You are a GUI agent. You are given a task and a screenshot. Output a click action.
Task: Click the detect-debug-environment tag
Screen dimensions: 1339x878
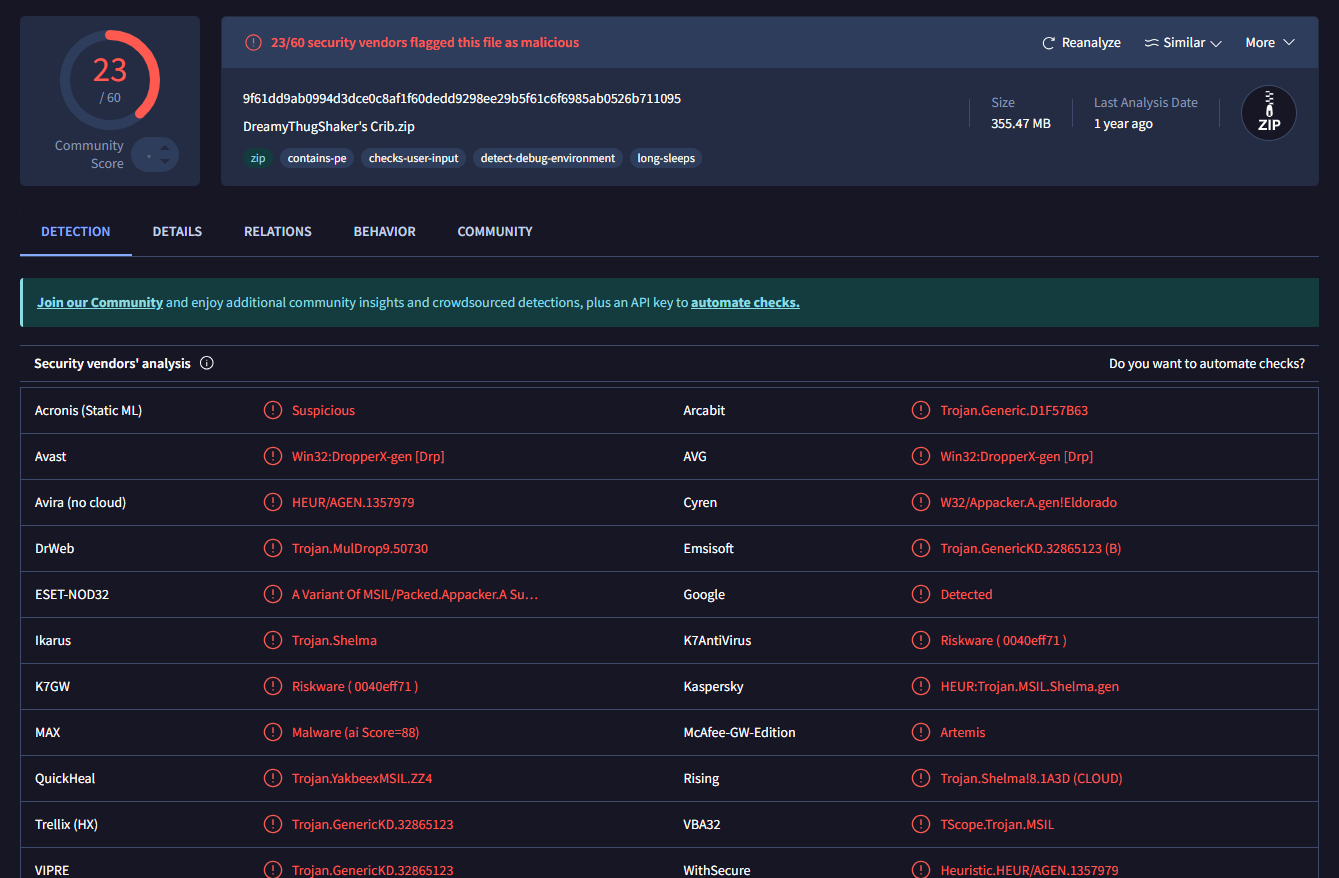click(x=548, y=158)
